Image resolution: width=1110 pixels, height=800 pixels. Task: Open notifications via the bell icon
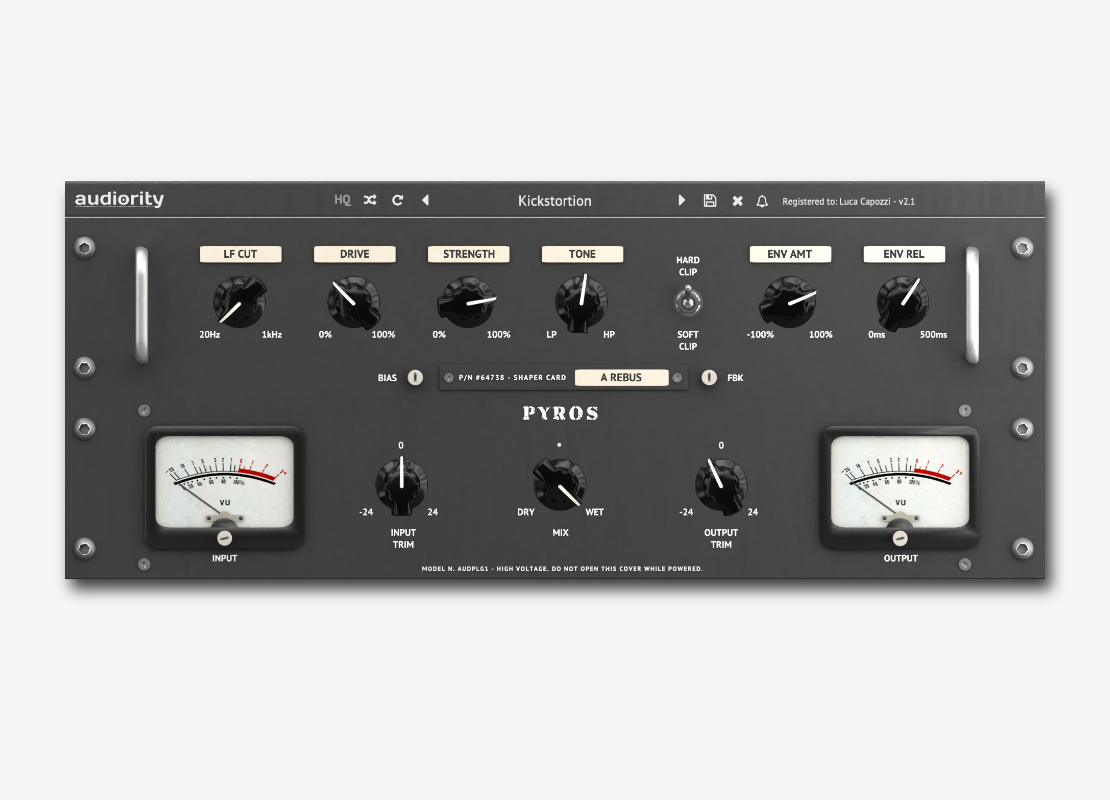pyautogui.click(x=761, y=200)
